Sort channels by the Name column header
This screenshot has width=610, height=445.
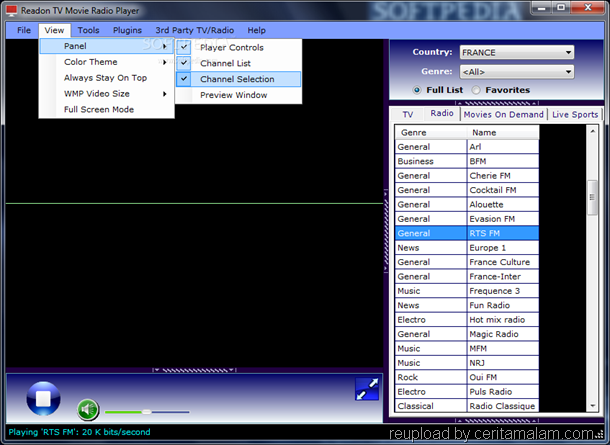tap(503, 132)
